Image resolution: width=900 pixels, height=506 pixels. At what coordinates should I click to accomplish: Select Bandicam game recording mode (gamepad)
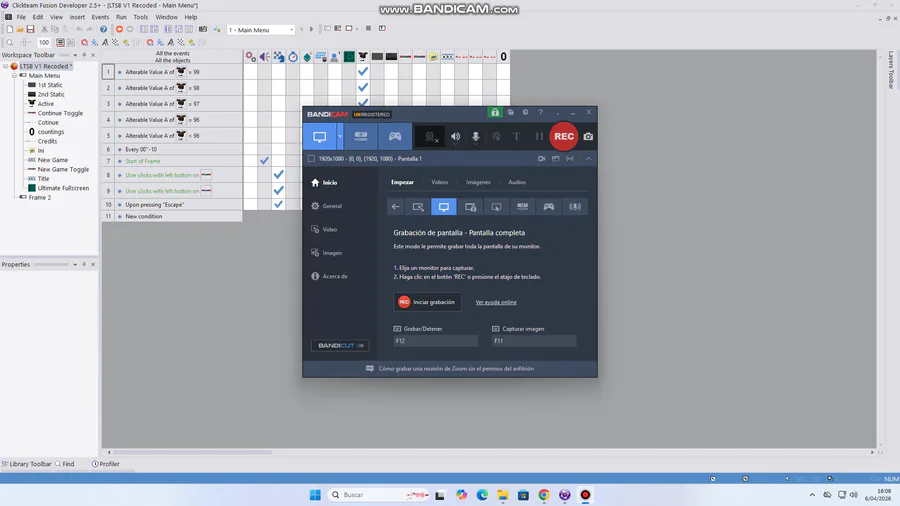pyautogui.click(x=395, y=137)
